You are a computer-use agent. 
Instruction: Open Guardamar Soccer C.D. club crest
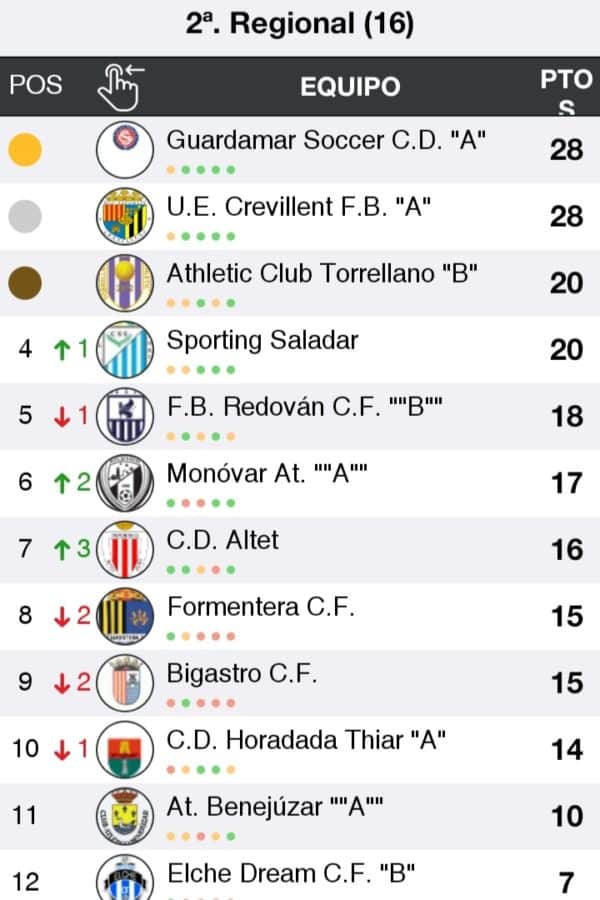125,150
